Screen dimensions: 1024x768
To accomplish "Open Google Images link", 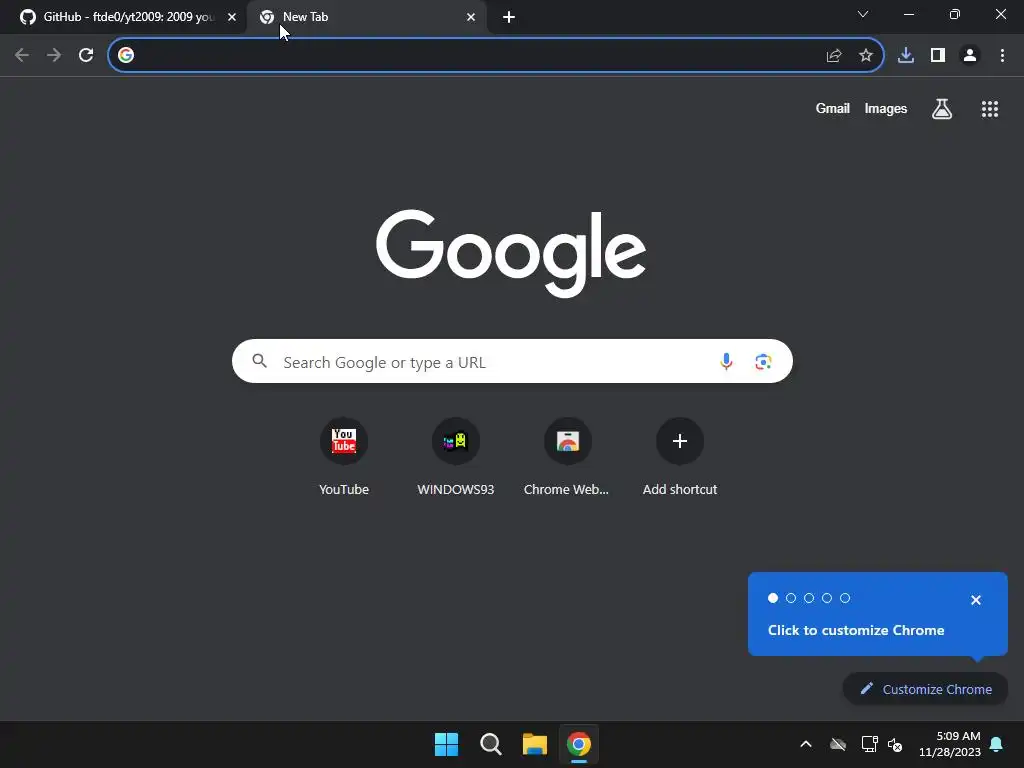I will point(886,108).
